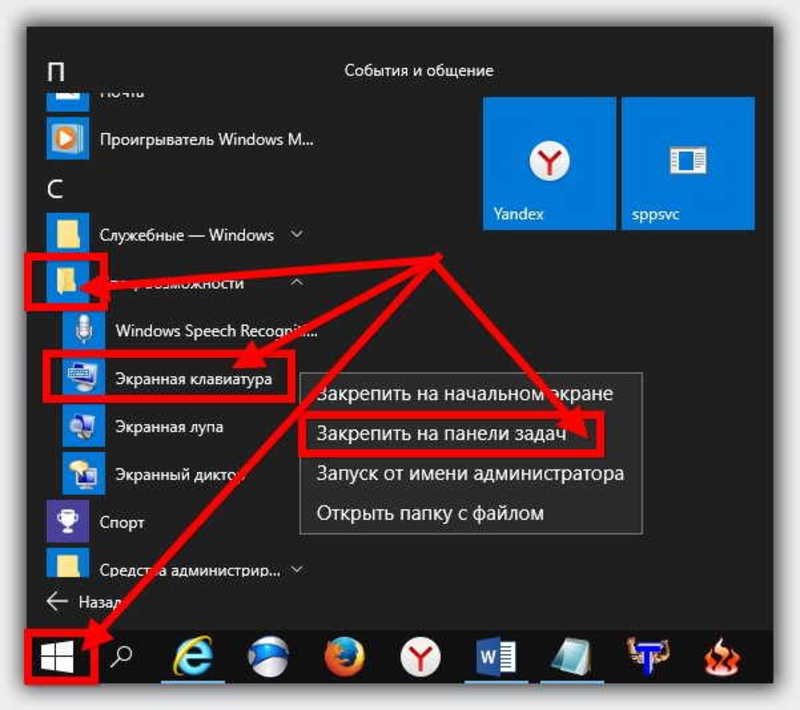Screen dimensions: 800x710
Task: Open Firefox from the taskbar
Action: click(x=344, y=656)
